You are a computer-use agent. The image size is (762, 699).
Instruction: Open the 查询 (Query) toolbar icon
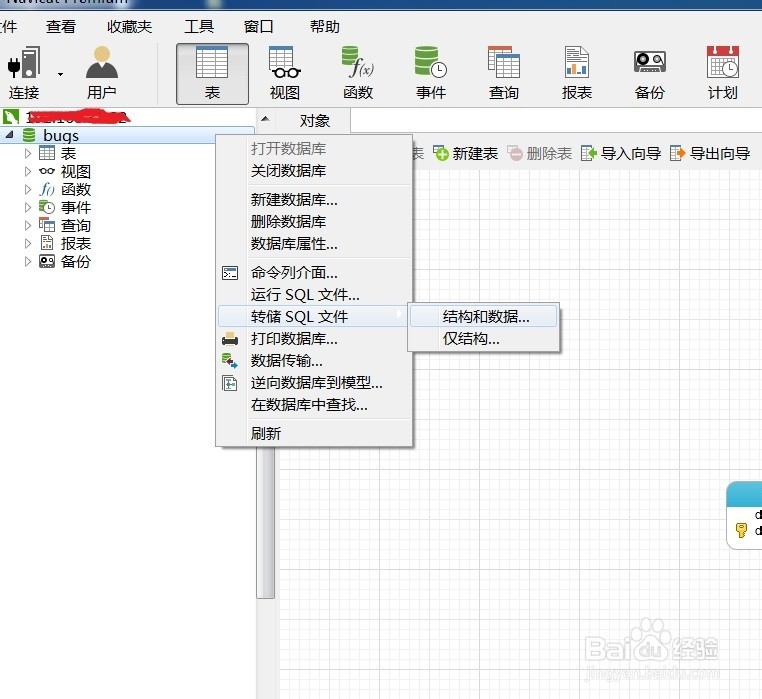(x=503, y=73)
